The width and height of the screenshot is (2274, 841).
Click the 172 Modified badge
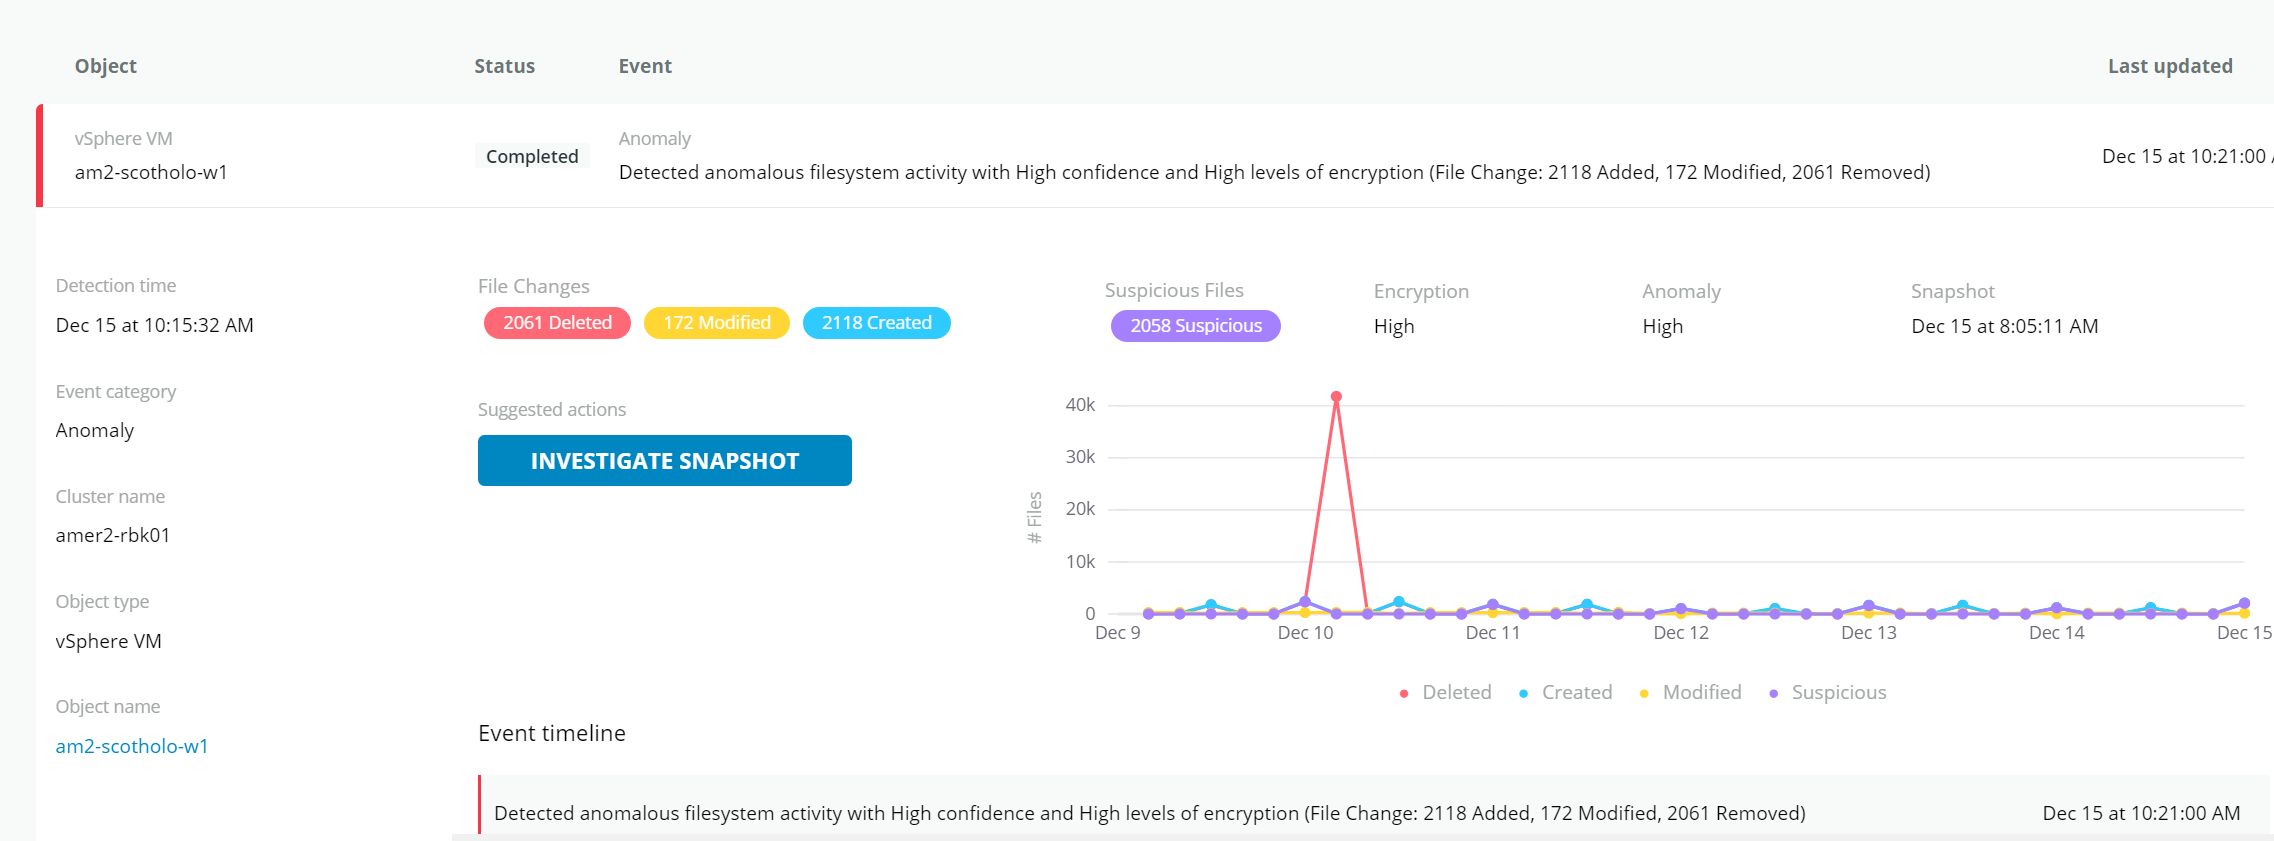717,323
